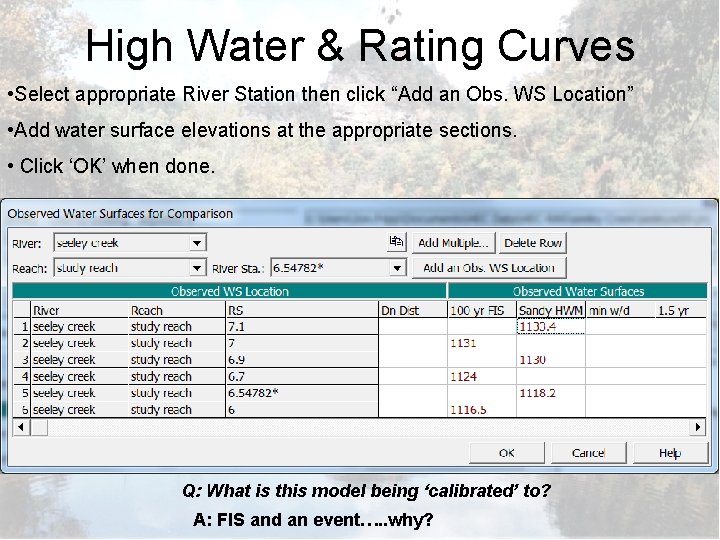This screenshot has width=720, height=540.
Task: Click the Cancel button
Action: tap(589, 453)
